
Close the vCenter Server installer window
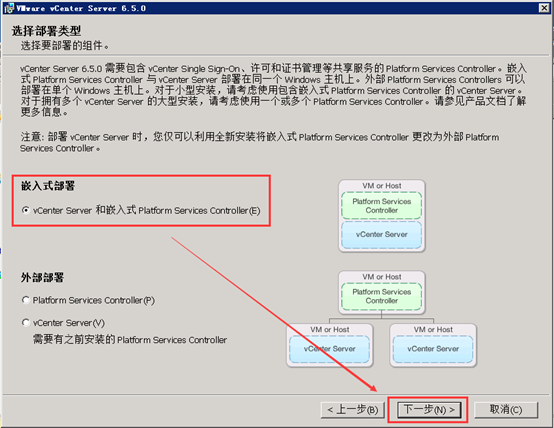544,8
